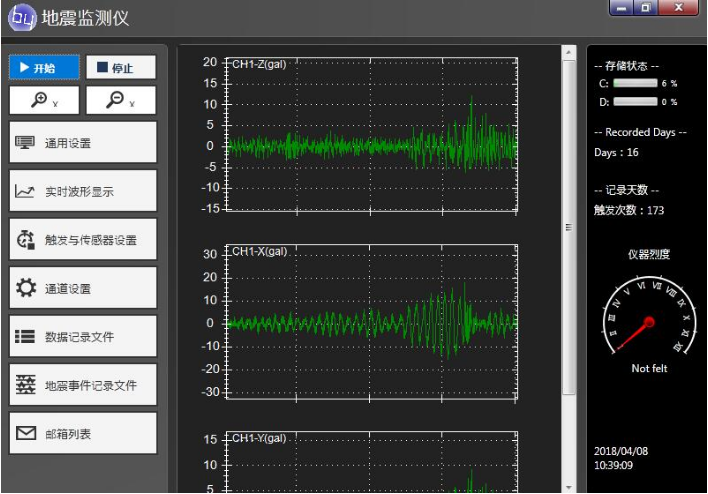Click the waveform panel vertical scrollbar thumb
This screenshot has width=708, height=494.
pos(568,225)
